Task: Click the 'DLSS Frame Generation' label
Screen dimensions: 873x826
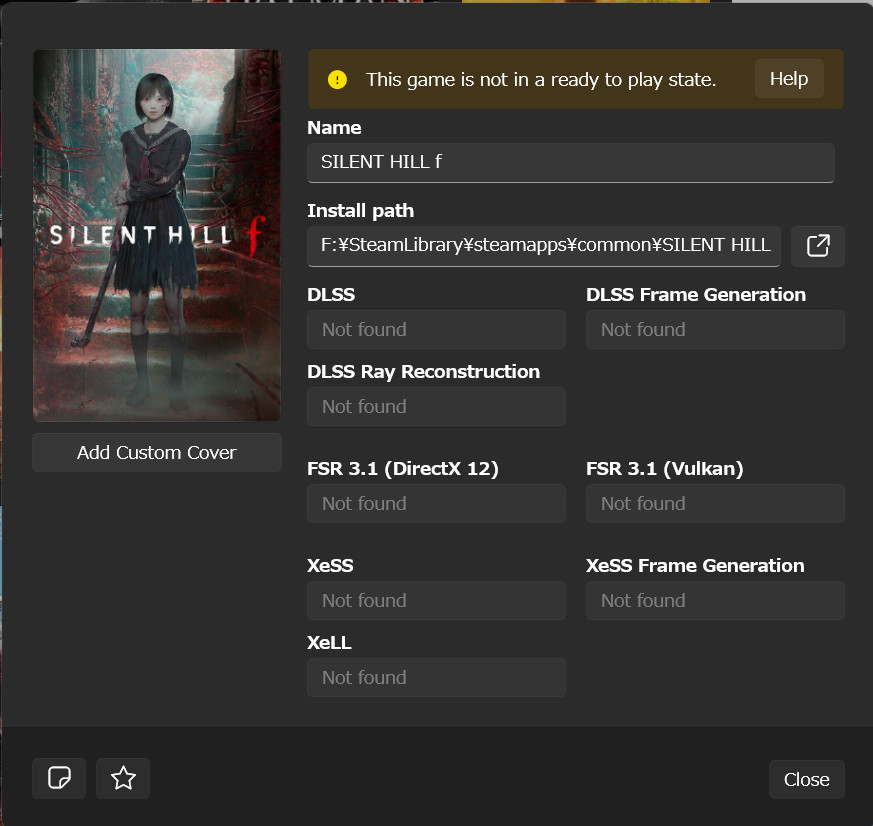Action: click(695, 294)
